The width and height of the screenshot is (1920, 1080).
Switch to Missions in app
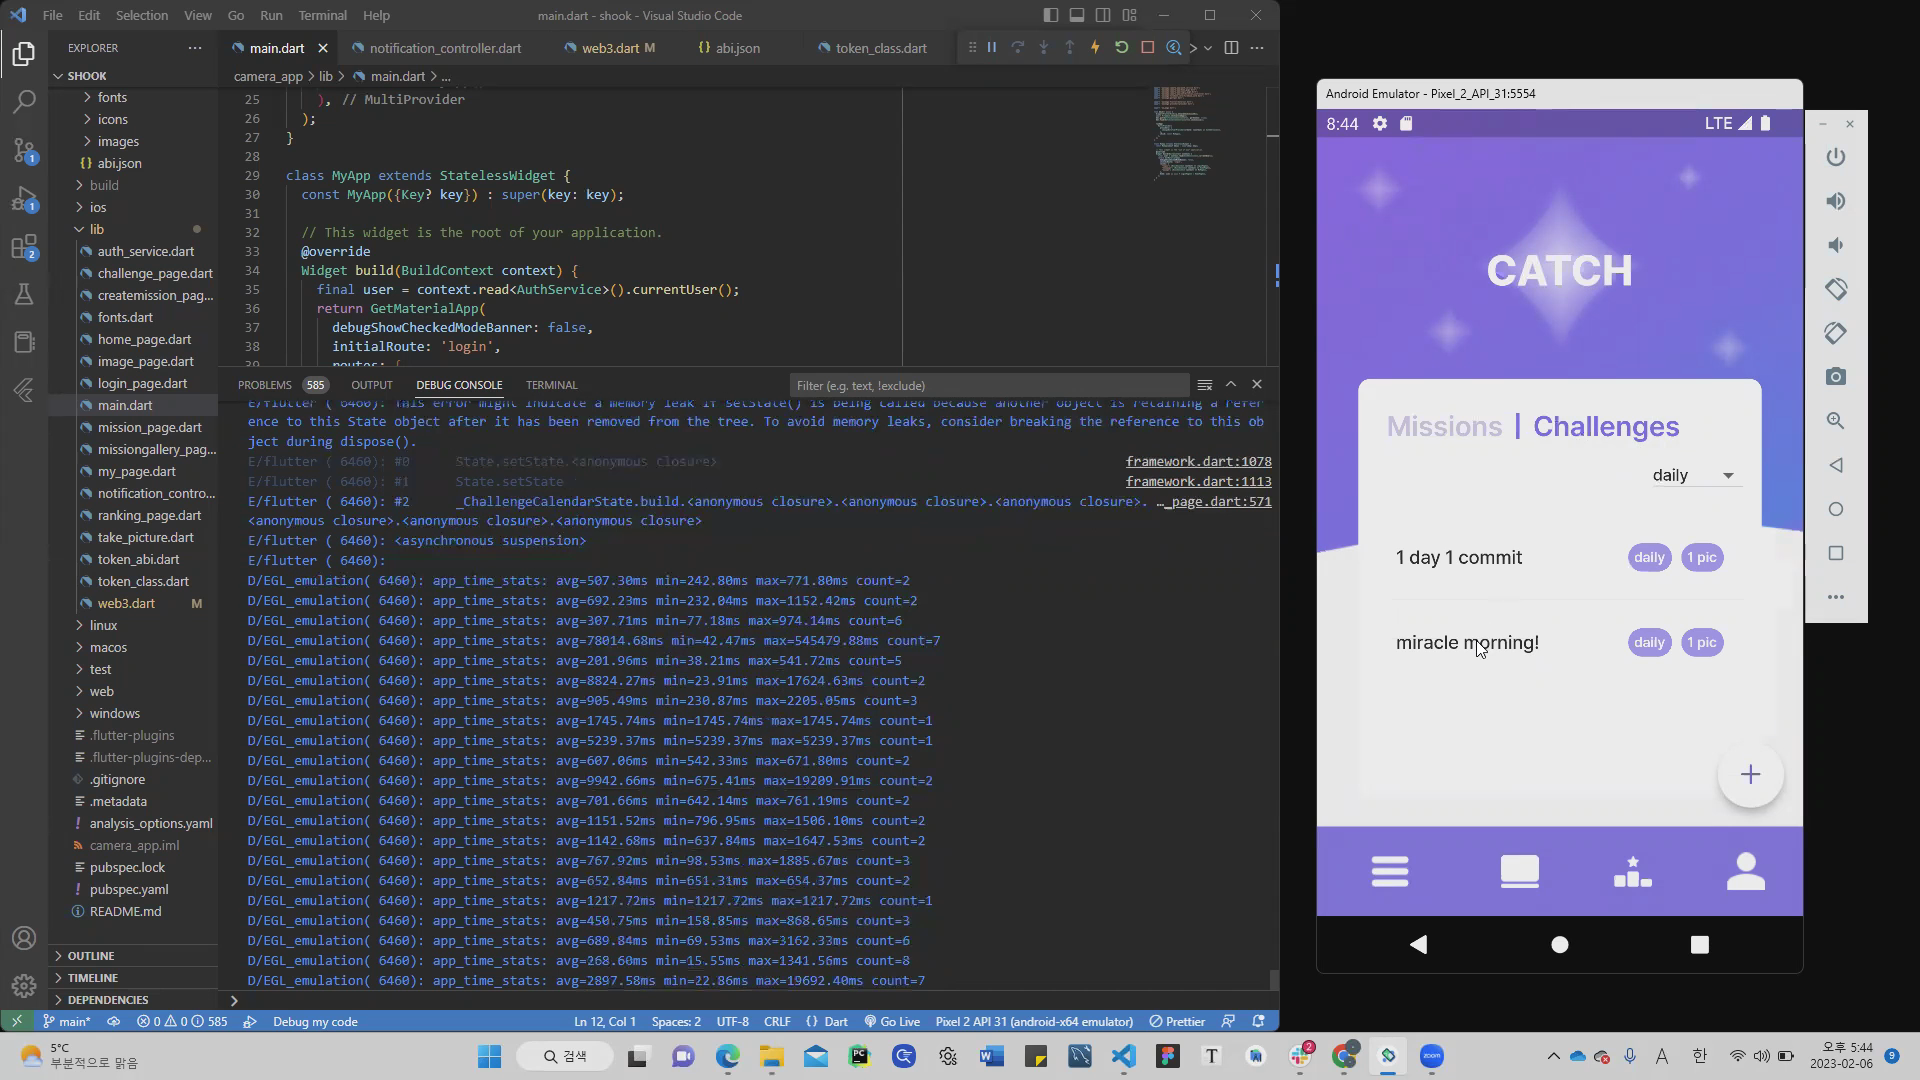[x=1444, y=427]
